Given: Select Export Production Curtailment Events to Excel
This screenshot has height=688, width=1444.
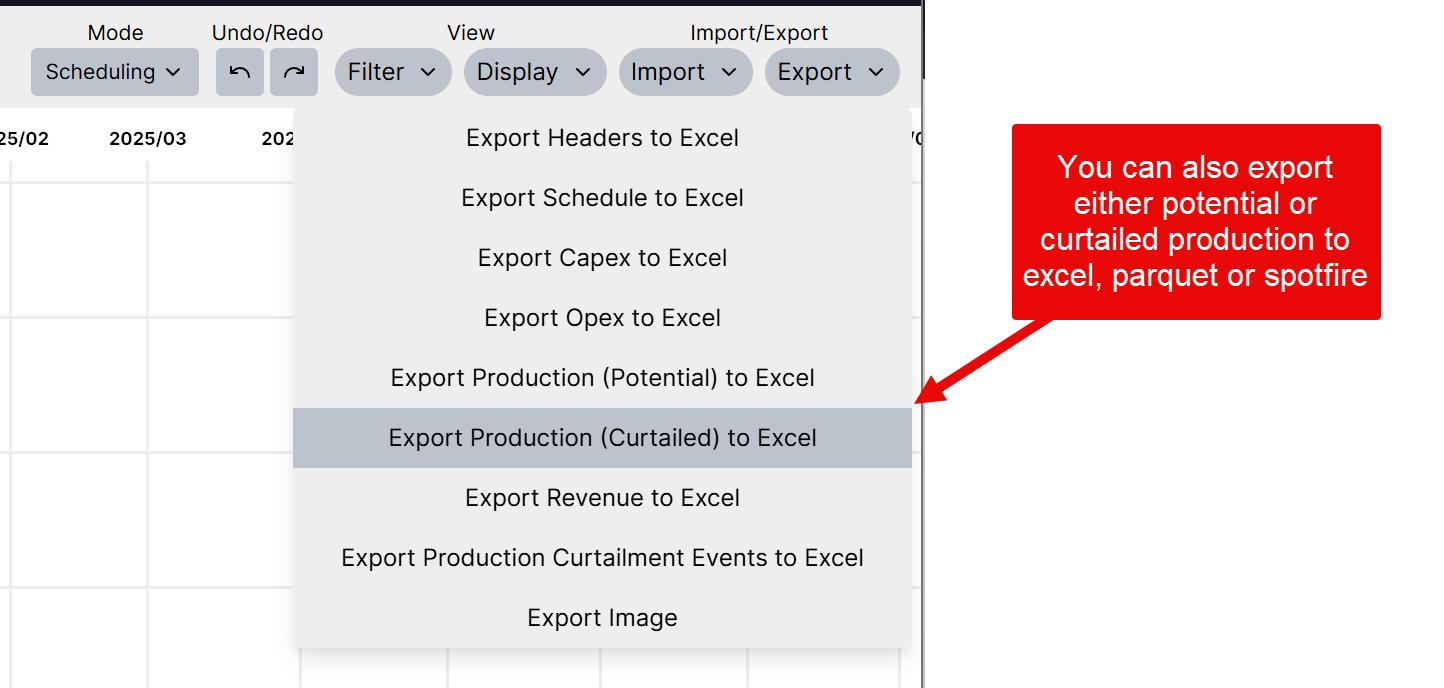Looking at the screenshot, I should click(x=602, y=558).
